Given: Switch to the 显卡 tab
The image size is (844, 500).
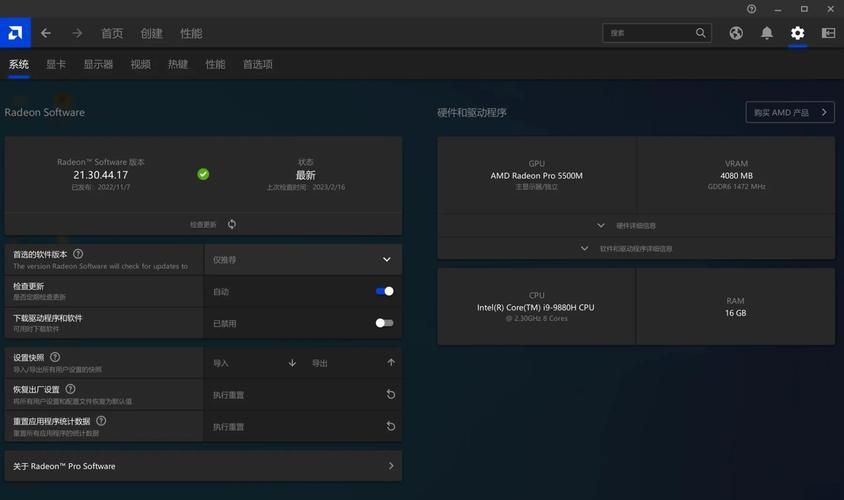Looking at the screenshot, I should (x=56, y=65).
